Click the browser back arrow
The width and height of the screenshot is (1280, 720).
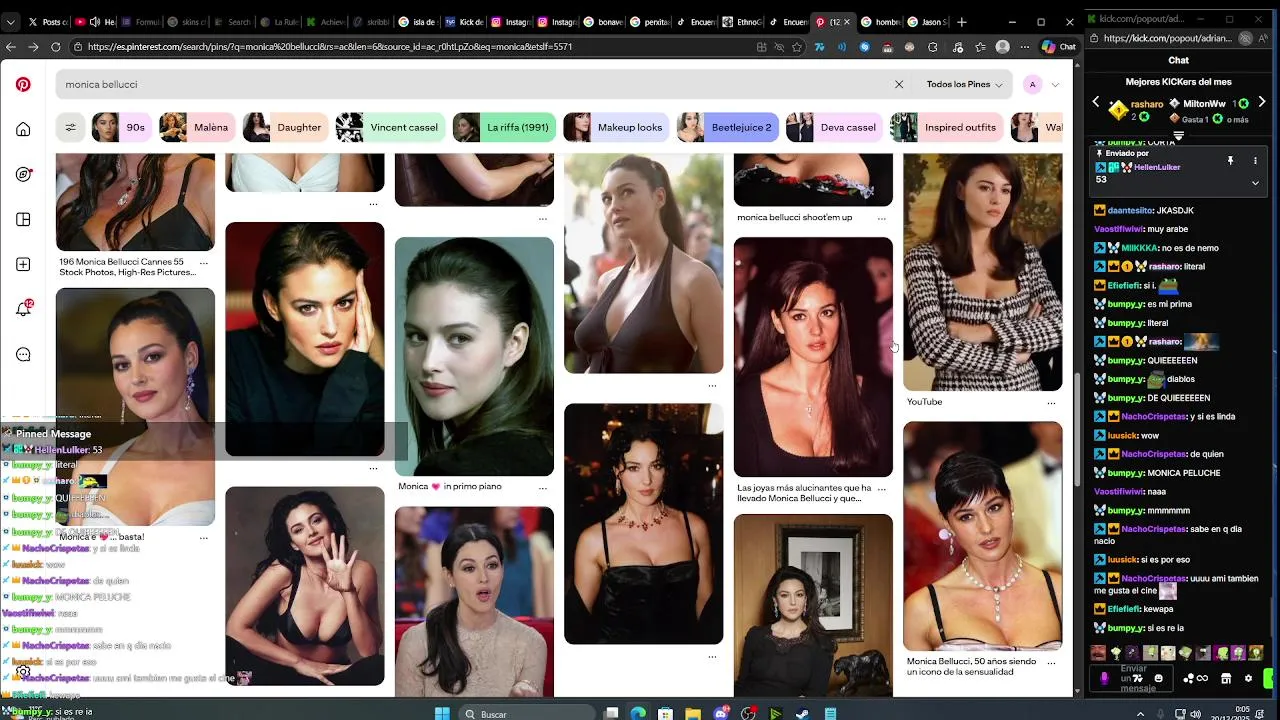click(11, 46)
